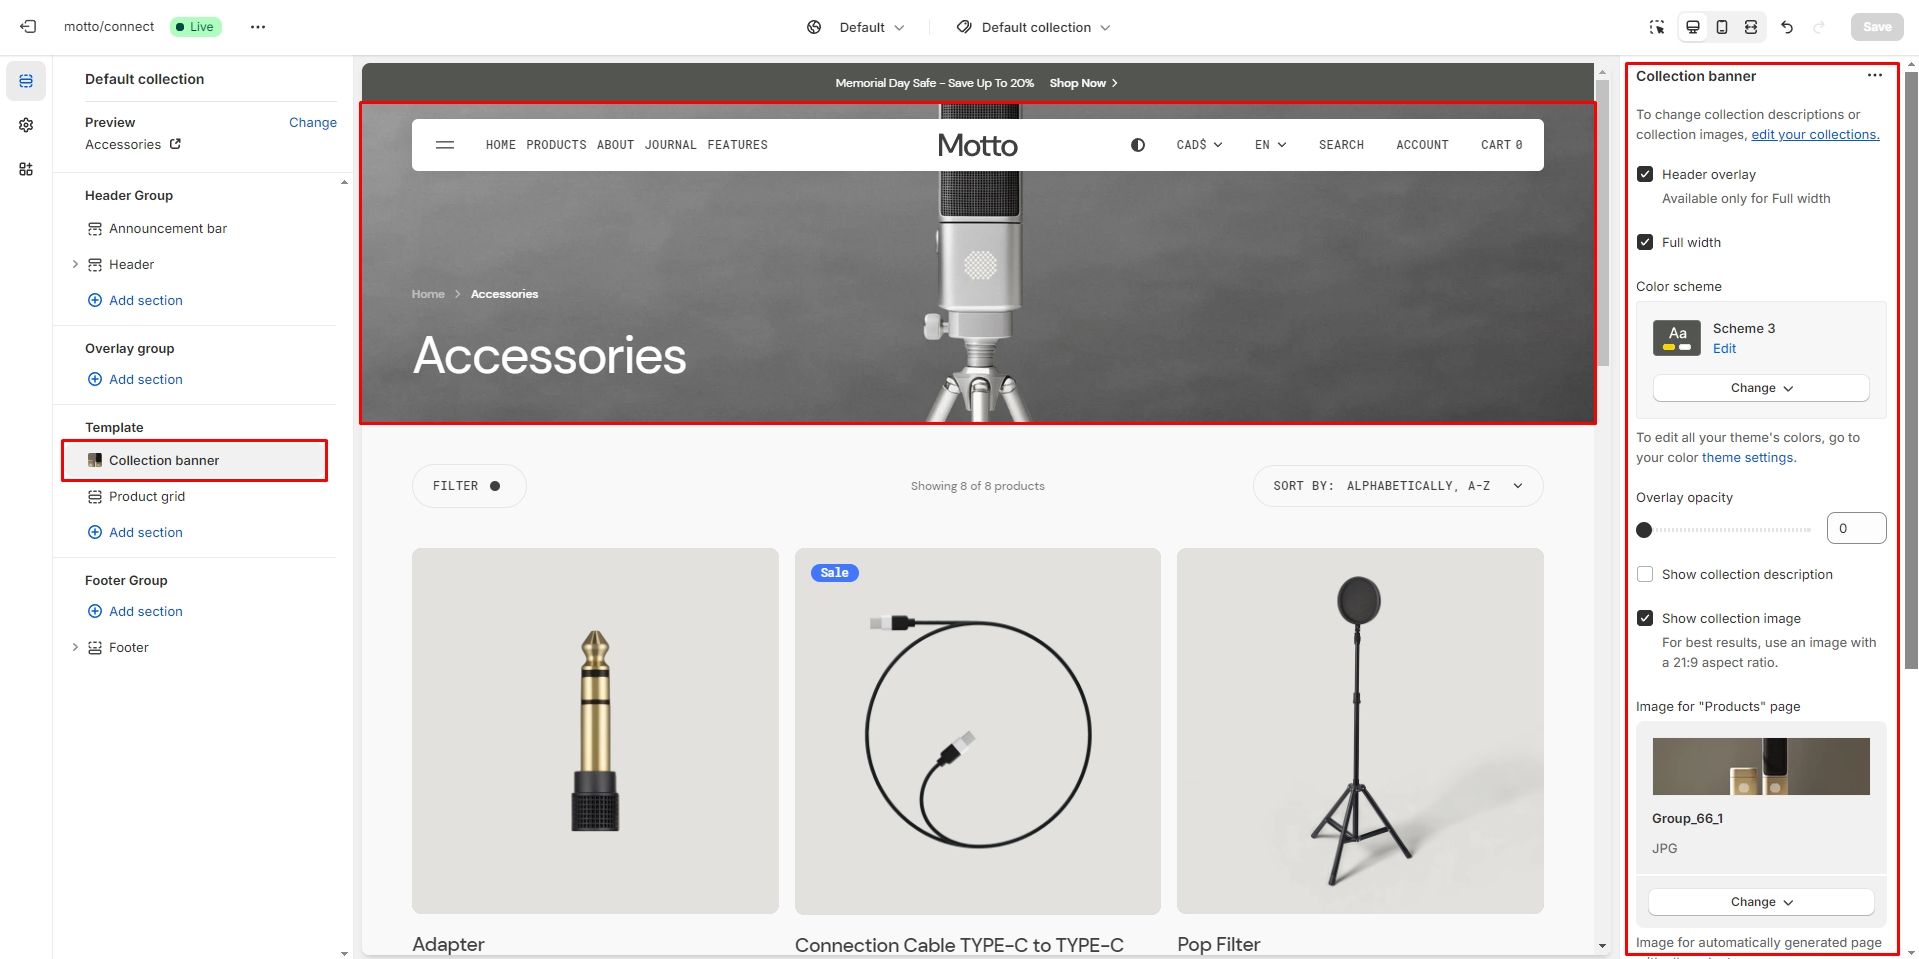
Task: Select Product grid in Template list
Action: [x=147, y=496]
